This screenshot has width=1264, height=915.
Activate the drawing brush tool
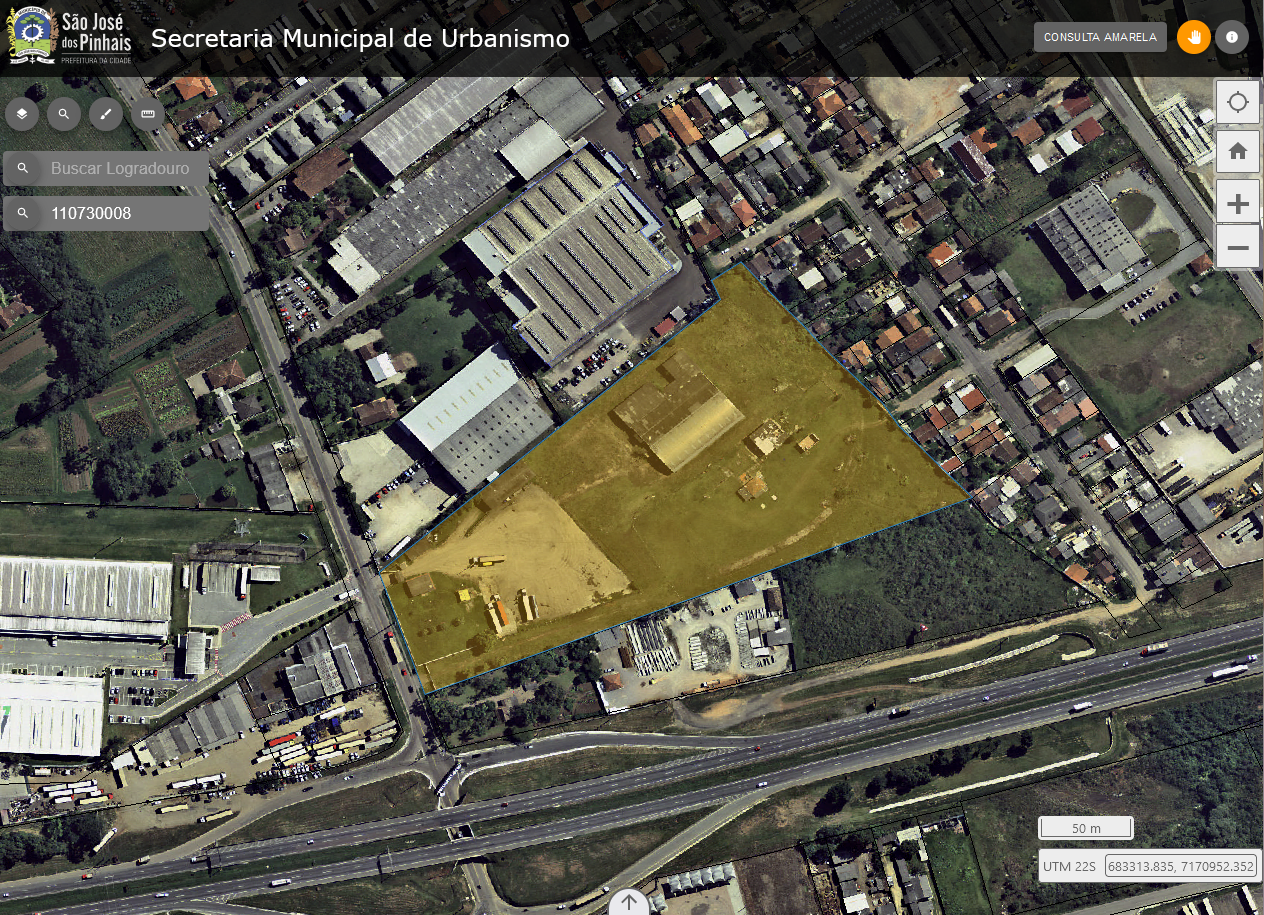pyautogui.click(x=106, y=114)
